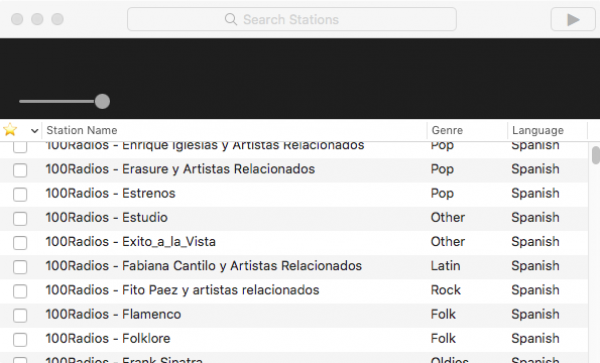Select the 100Radios - Flamenco station row

[x=294, y=315]
